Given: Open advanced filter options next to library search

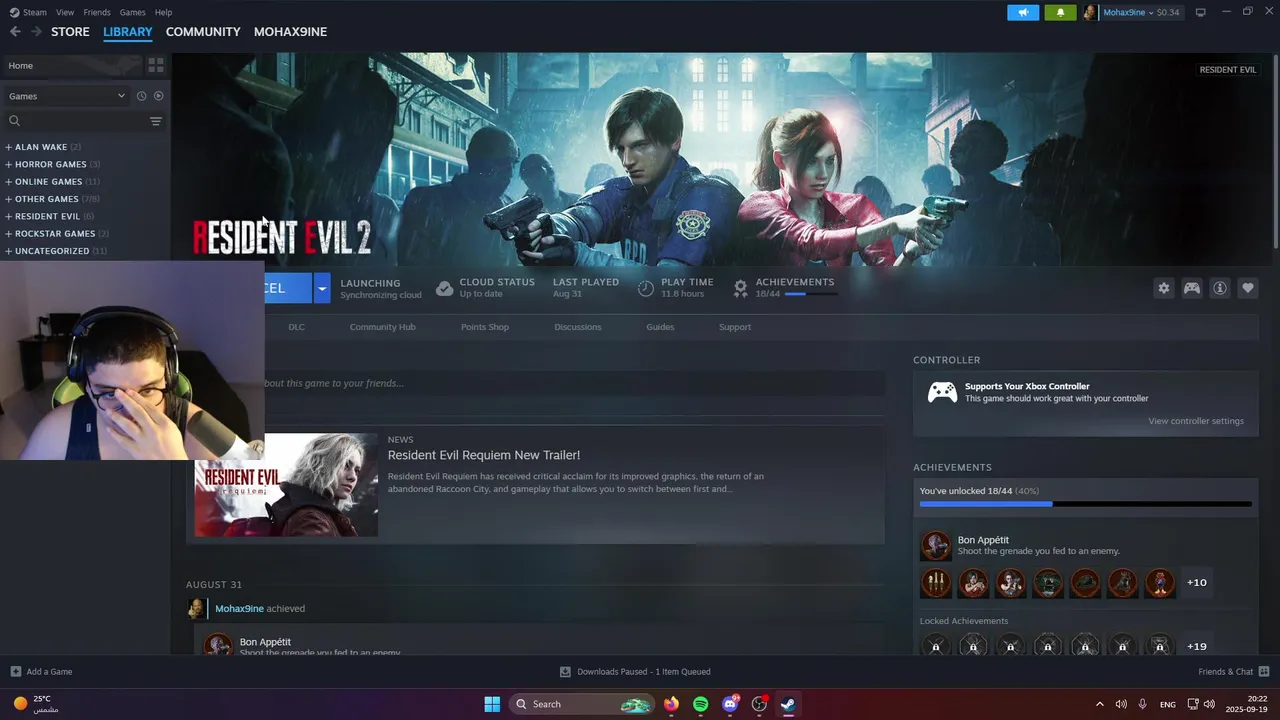Looking at the screenshot, I should coord(156,121).
